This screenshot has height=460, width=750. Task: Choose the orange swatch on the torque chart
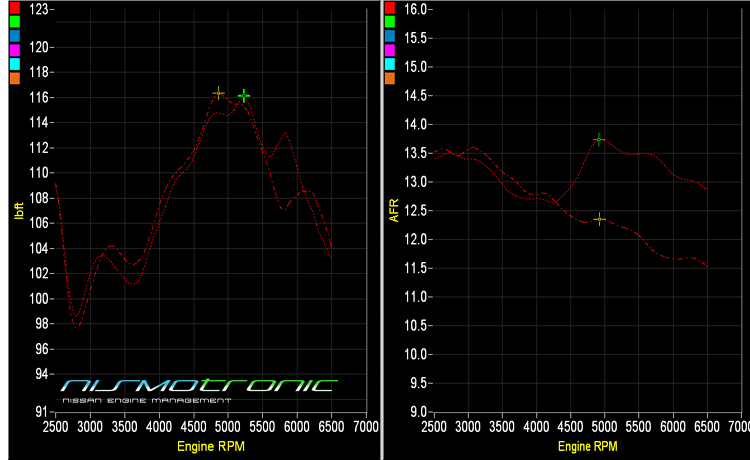point(14,78)
